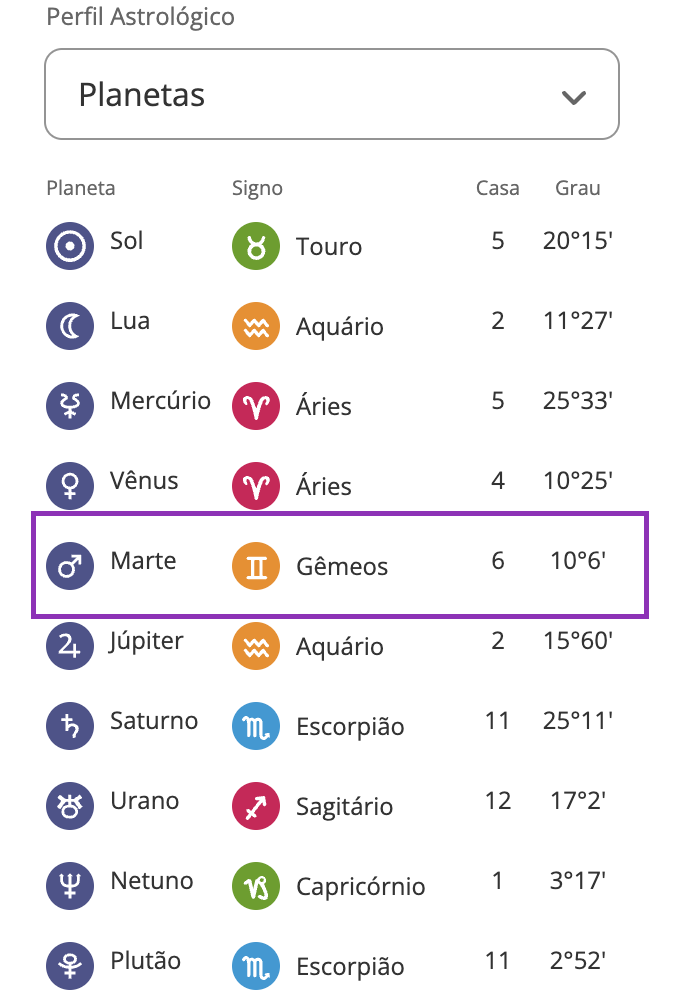The width and height of the screenshot is (686, 1006).
Task: Click the Áries icon beside Mercúrio
Action: (255, 405)
